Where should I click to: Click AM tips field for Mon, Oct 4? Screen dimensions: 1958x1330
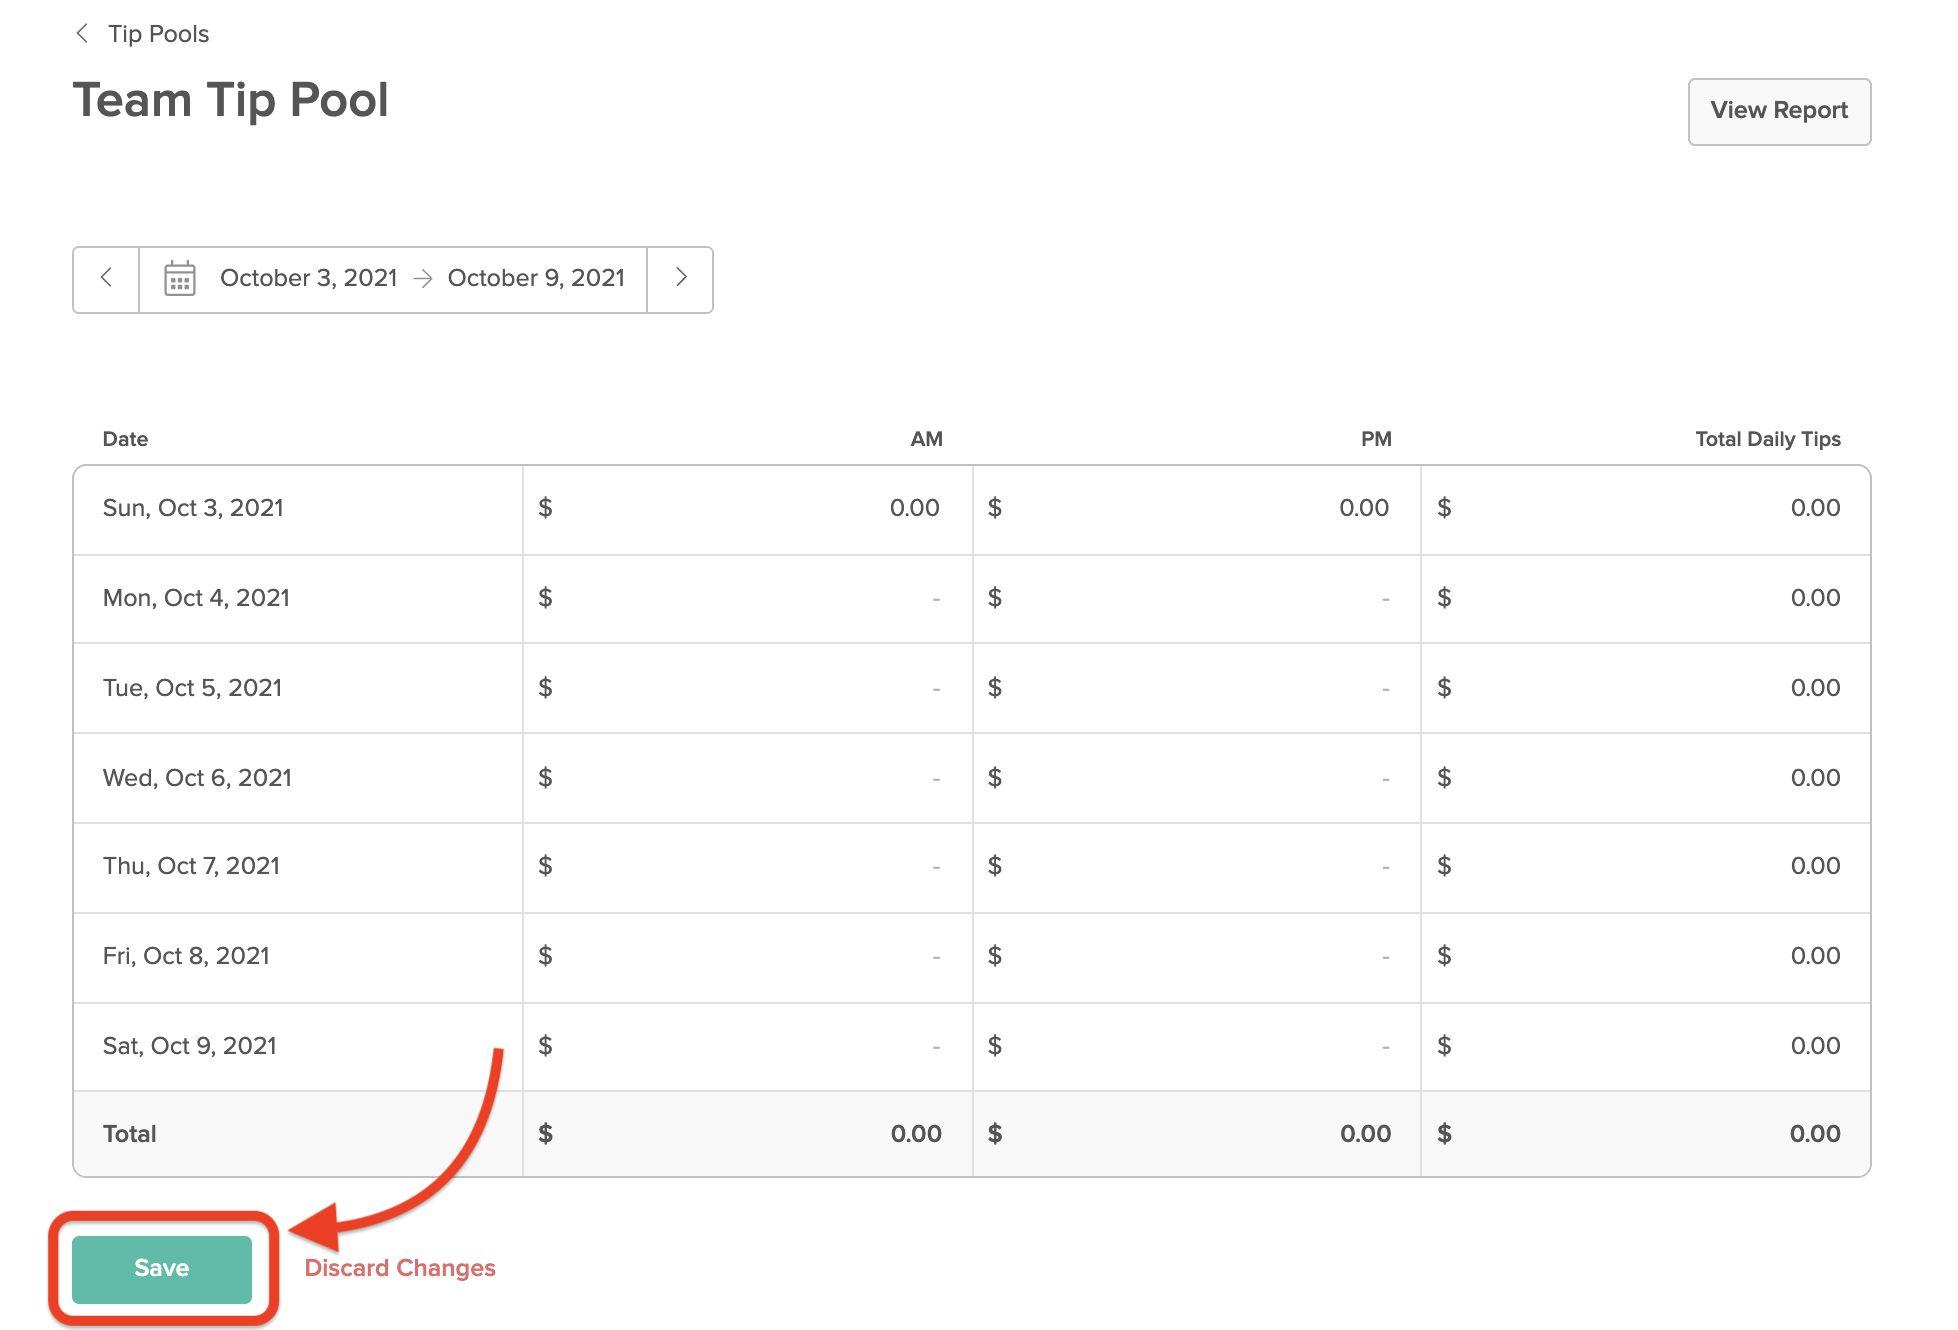point(745,598)
